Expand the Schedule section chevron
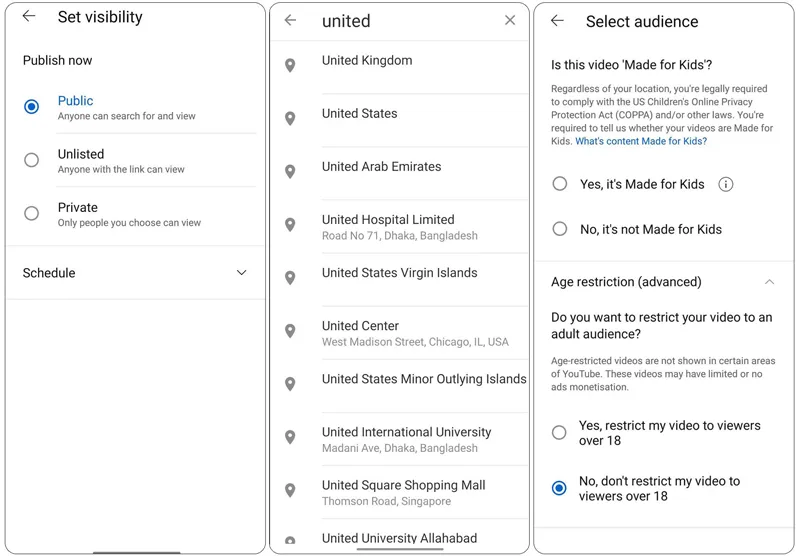The height and width of the screenshot is (556, 800). pyautogui.click(x=241, y=273)
